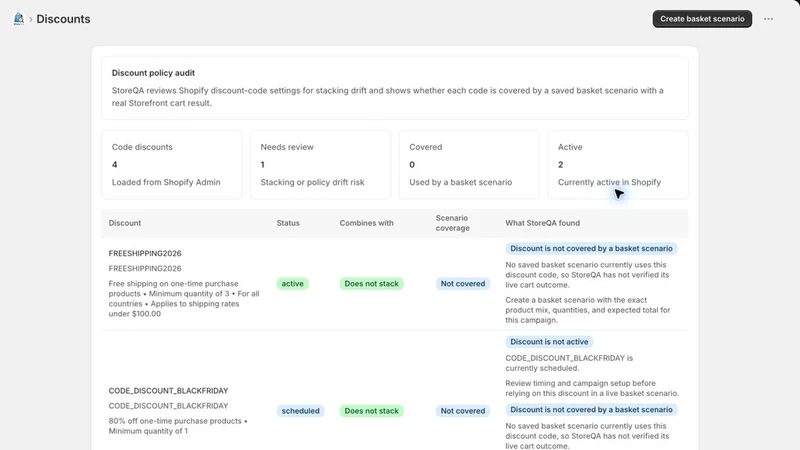Select the Discount policy audit heading
Image resolution: width=800 pixels, height=450 pixels.
(153, 73)
